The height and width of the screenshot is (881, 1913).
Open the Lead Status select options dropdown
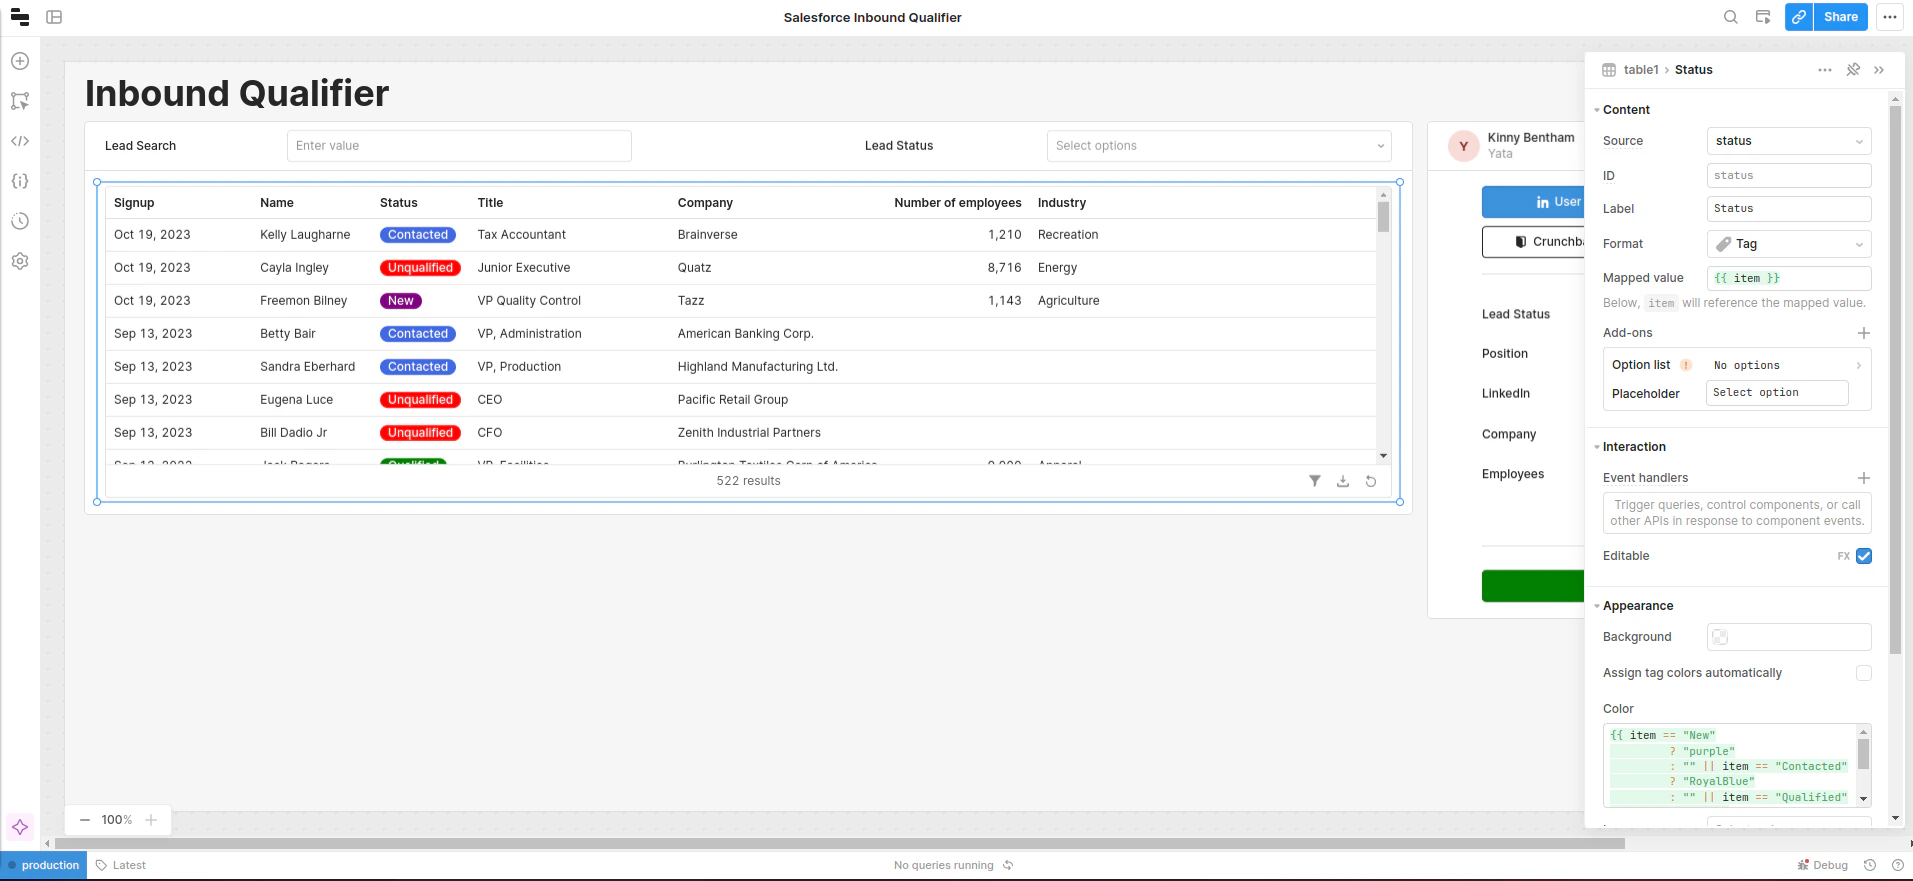(1219, 146)
